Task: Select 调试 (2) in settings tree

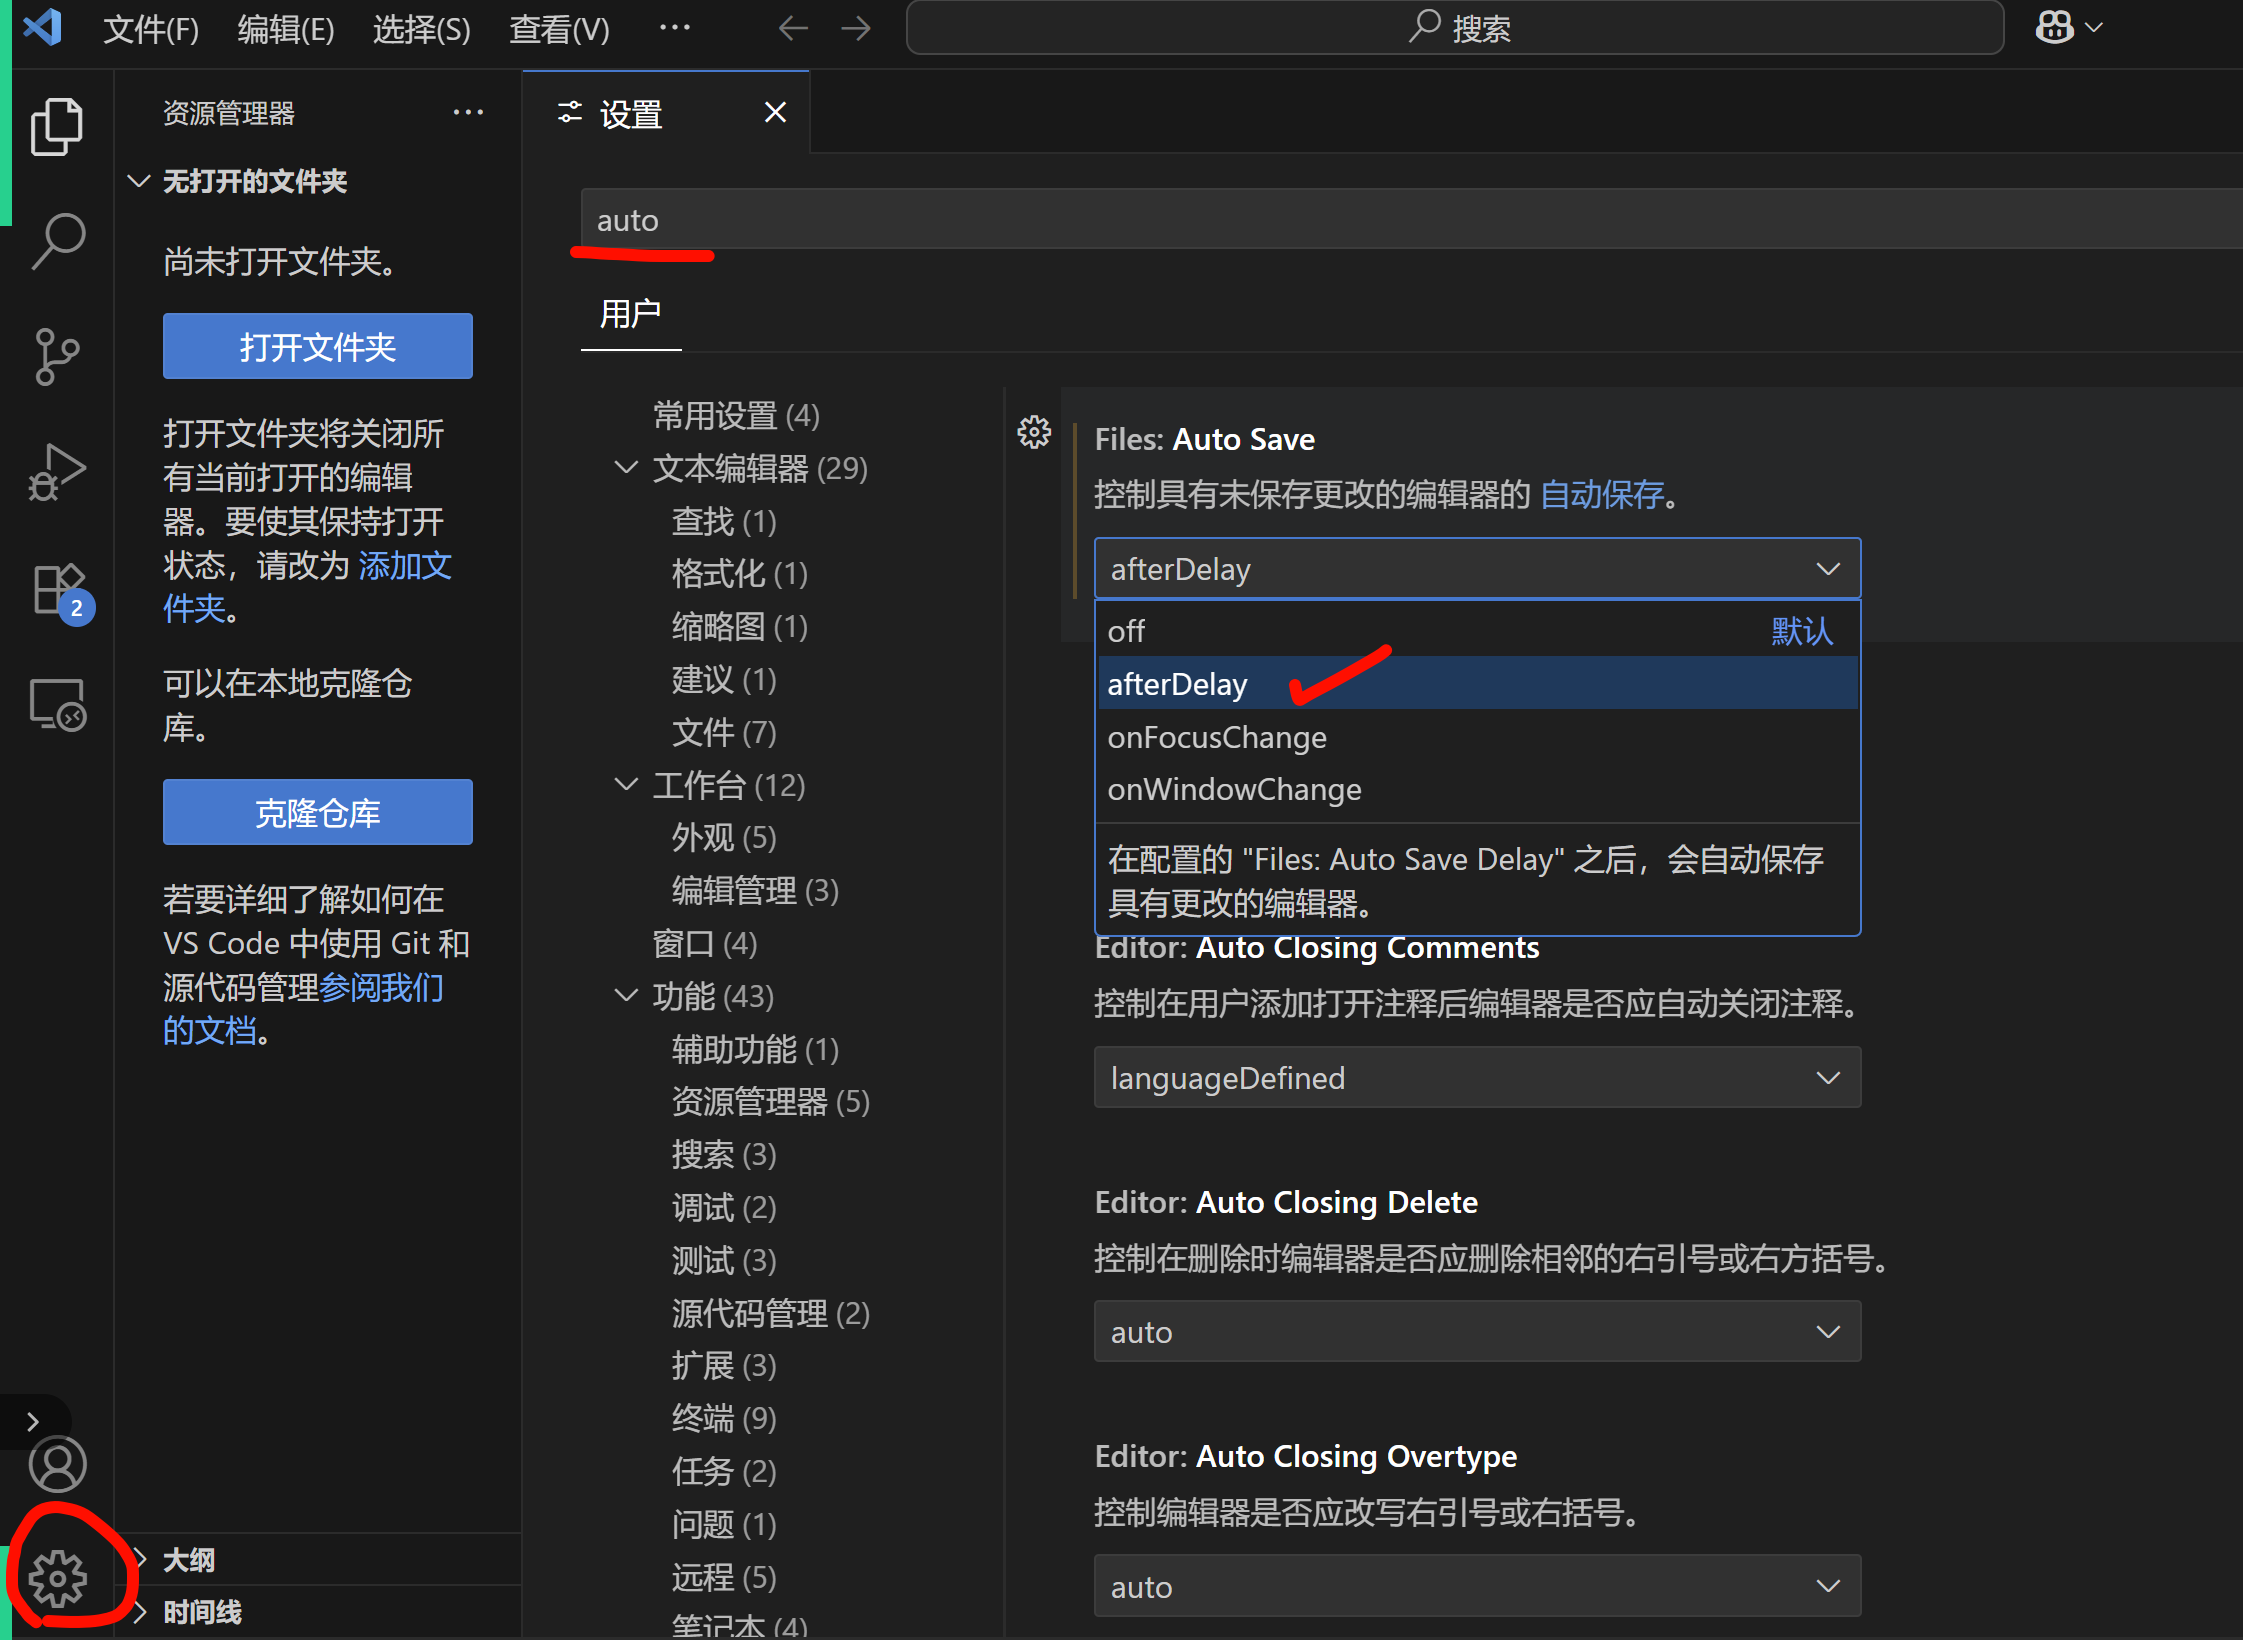Action: click(x=724, y=1207)
